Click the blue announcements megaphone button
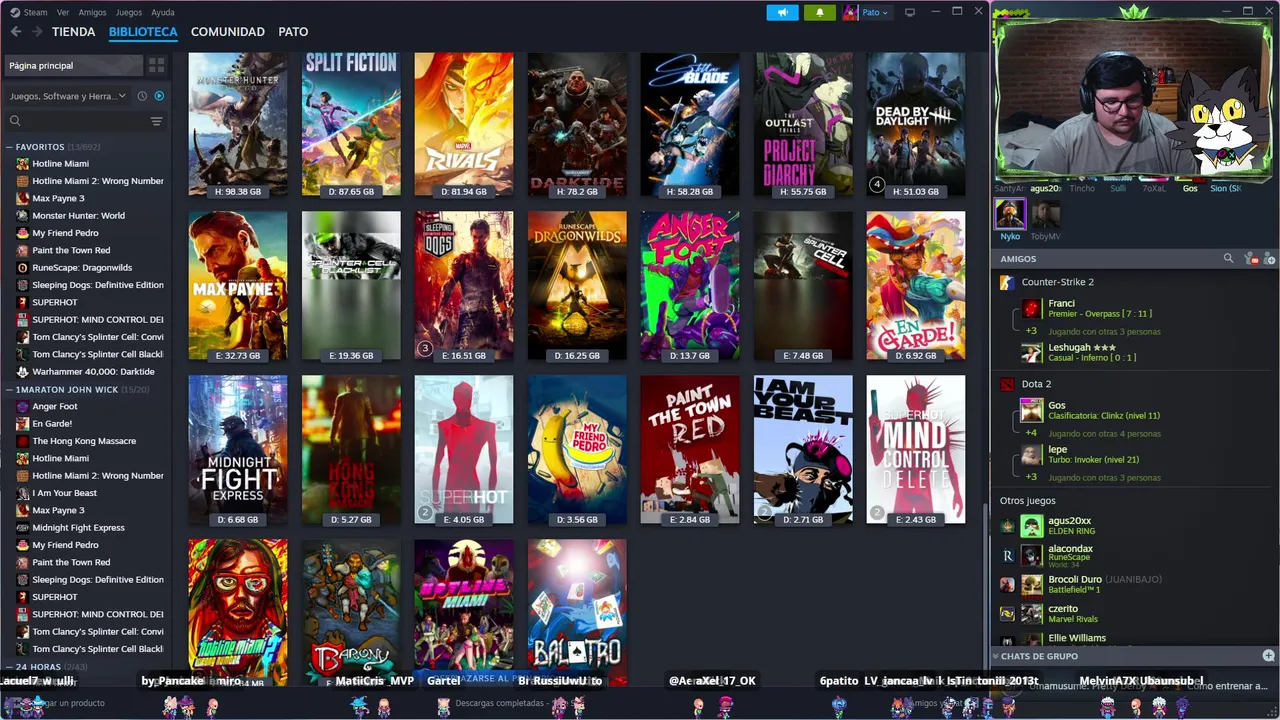This screenshot has width=1280, height=720. point(783,12)
